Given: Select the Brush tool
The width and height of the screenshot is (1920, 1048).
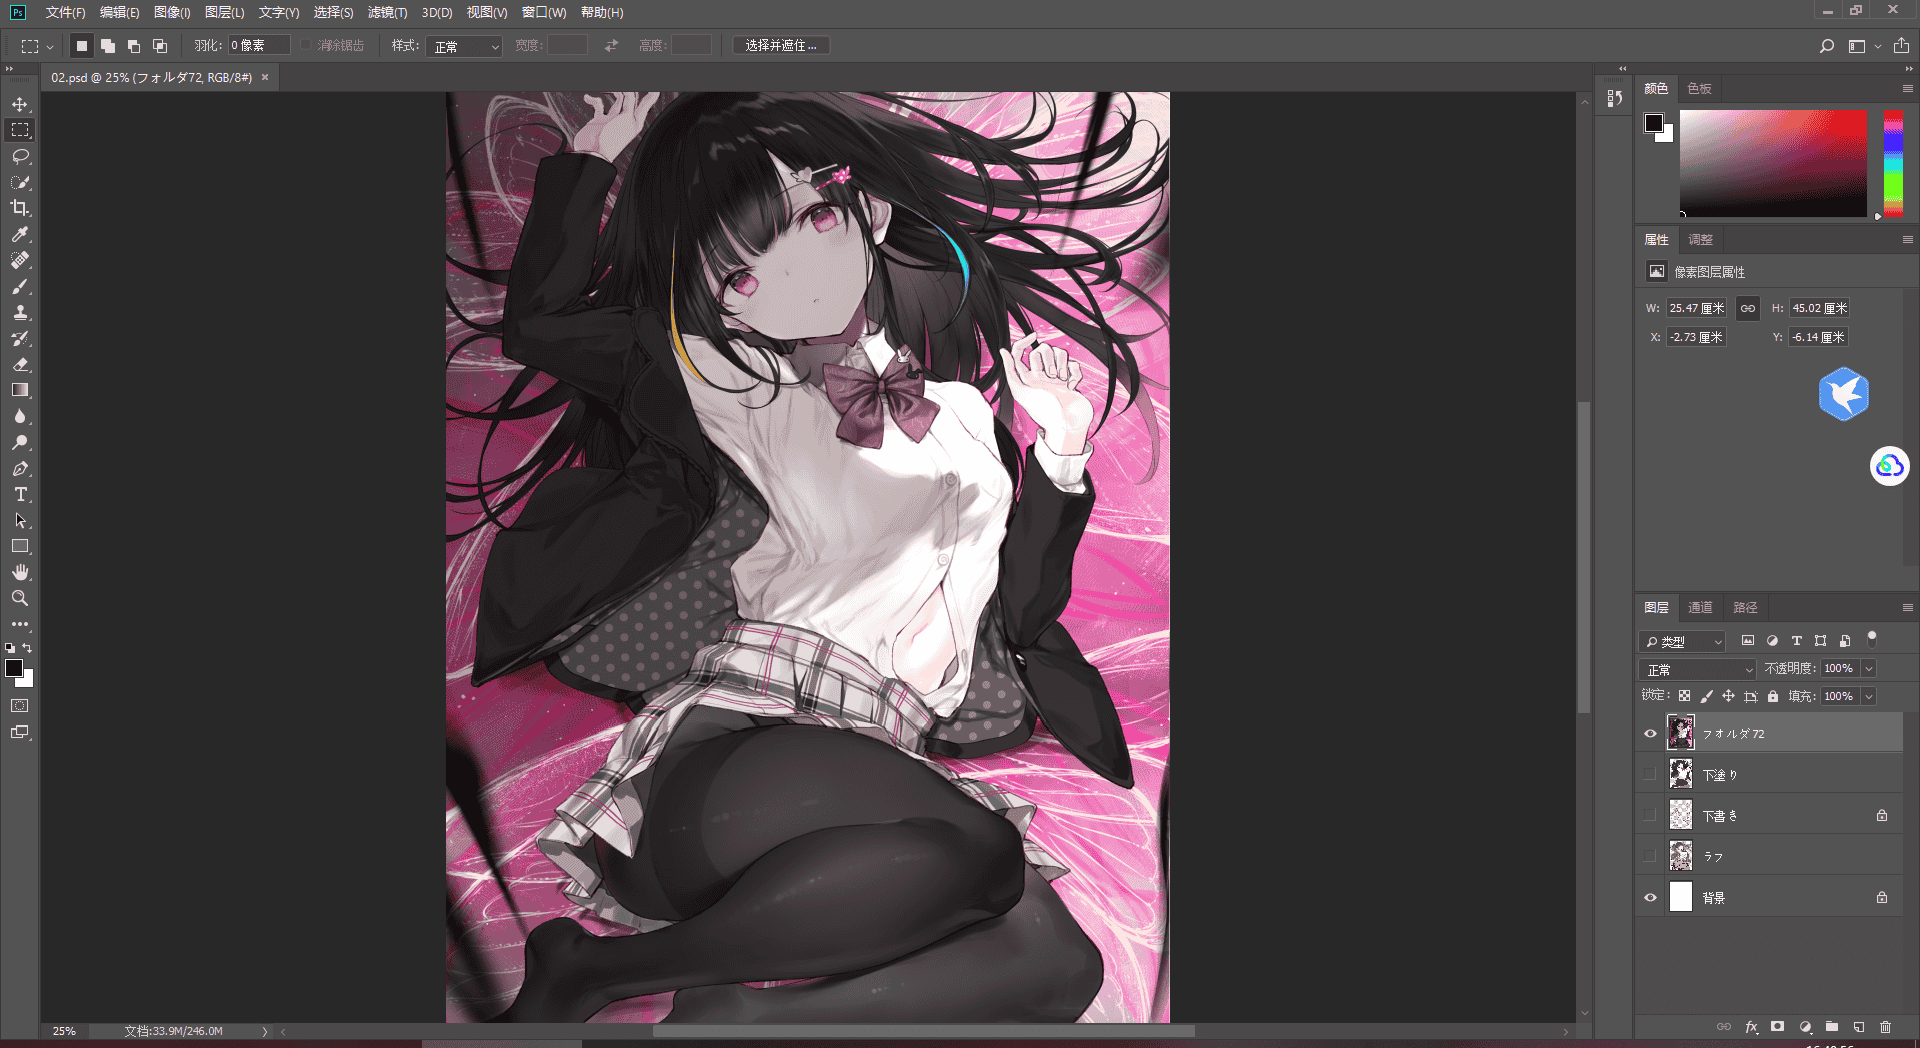Looking at the screenshot, I should pos(20,286).
